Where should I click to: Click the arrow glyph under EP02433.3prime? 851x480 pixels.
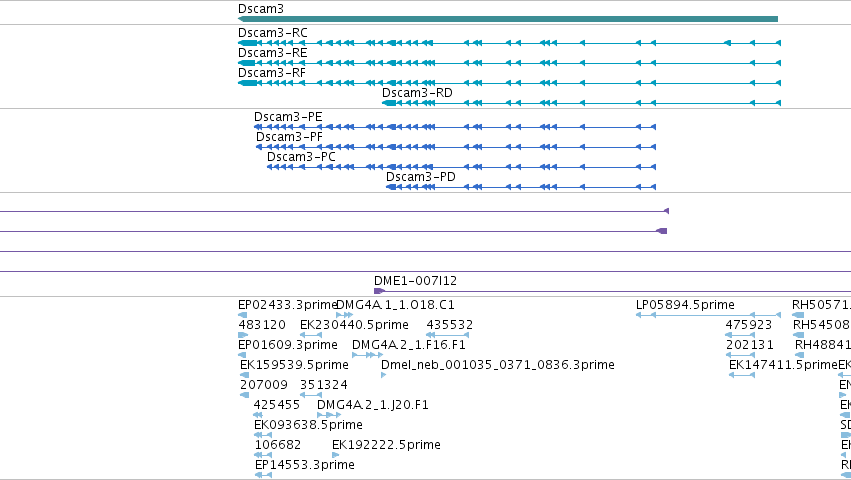(x=243, y=315)
